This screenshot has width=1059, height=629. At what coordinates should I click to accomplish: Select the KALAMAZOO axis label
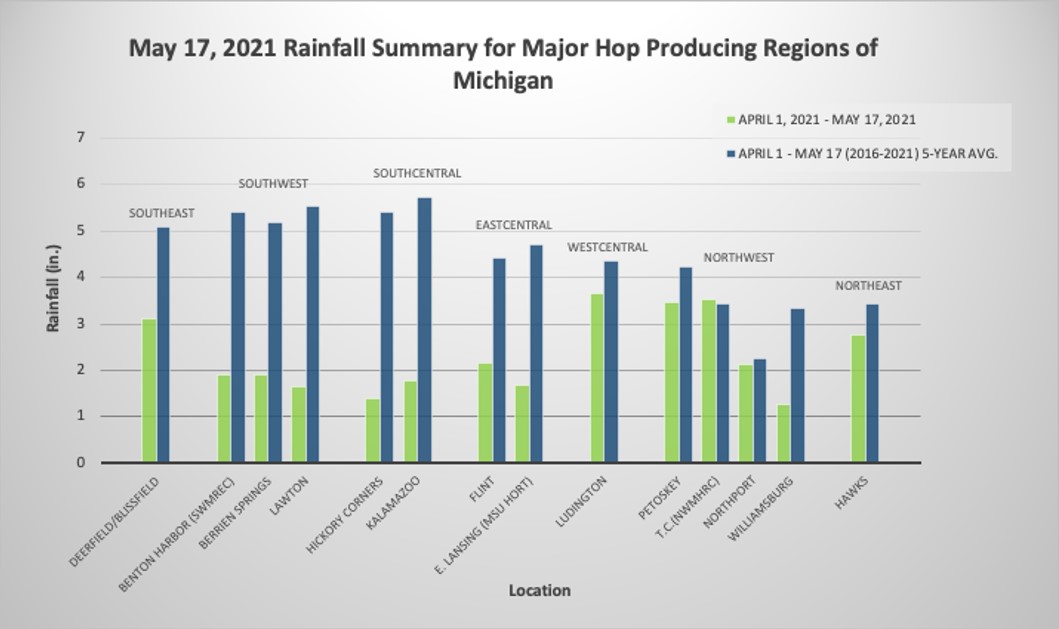coord(393,503)
